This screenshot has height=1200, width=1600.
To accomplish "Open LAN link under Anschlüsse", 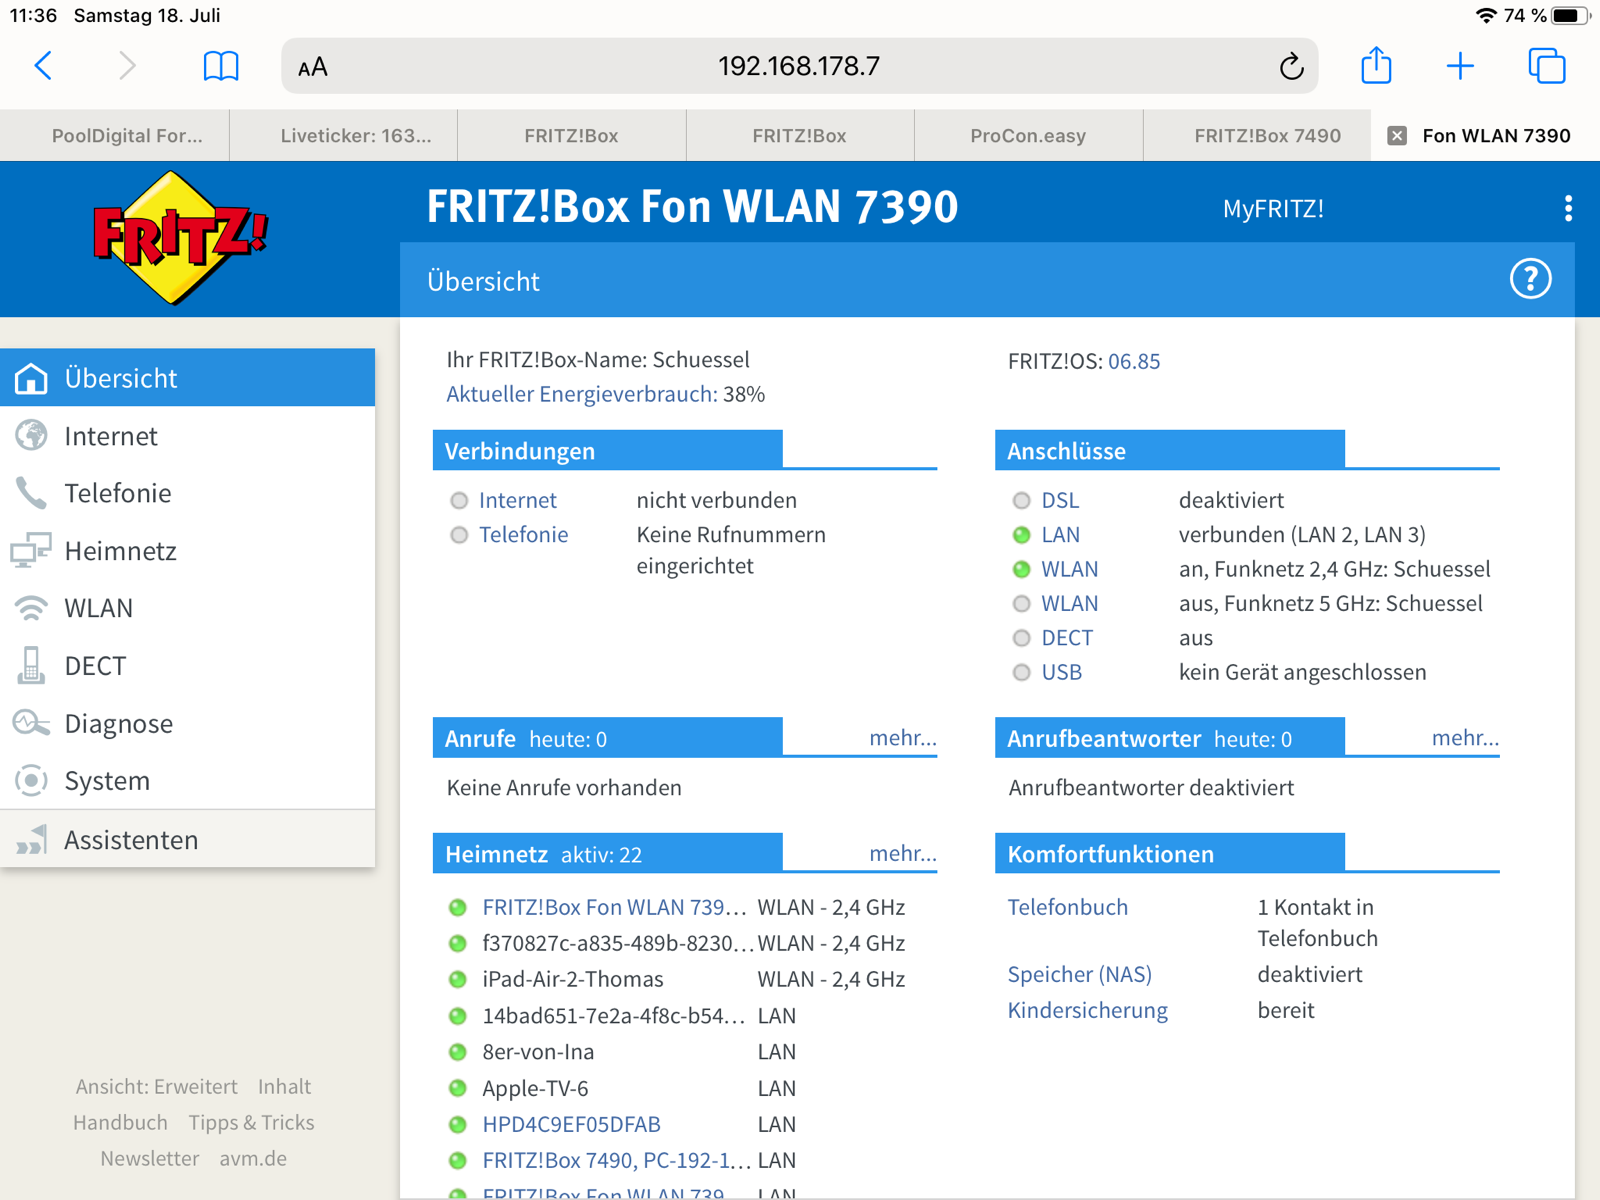I will coord(1060,534).
